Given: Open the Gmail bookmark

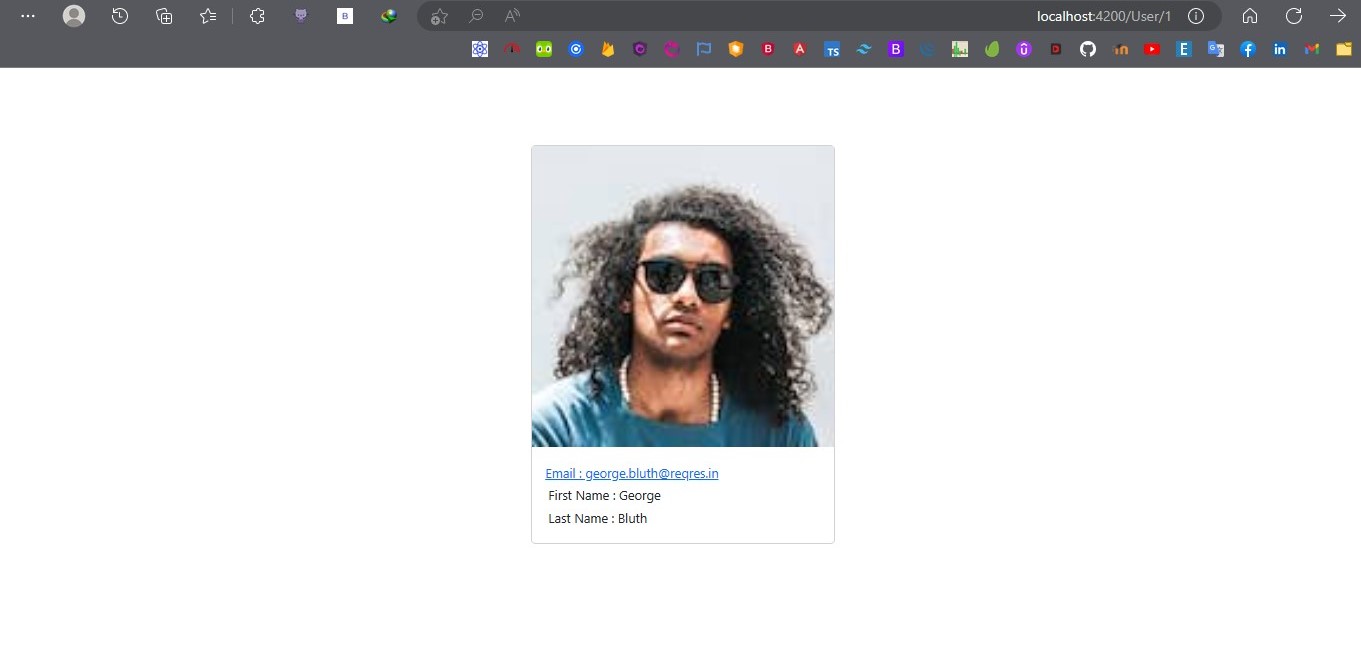Looking at the screenshot, I should (1311, 48).
